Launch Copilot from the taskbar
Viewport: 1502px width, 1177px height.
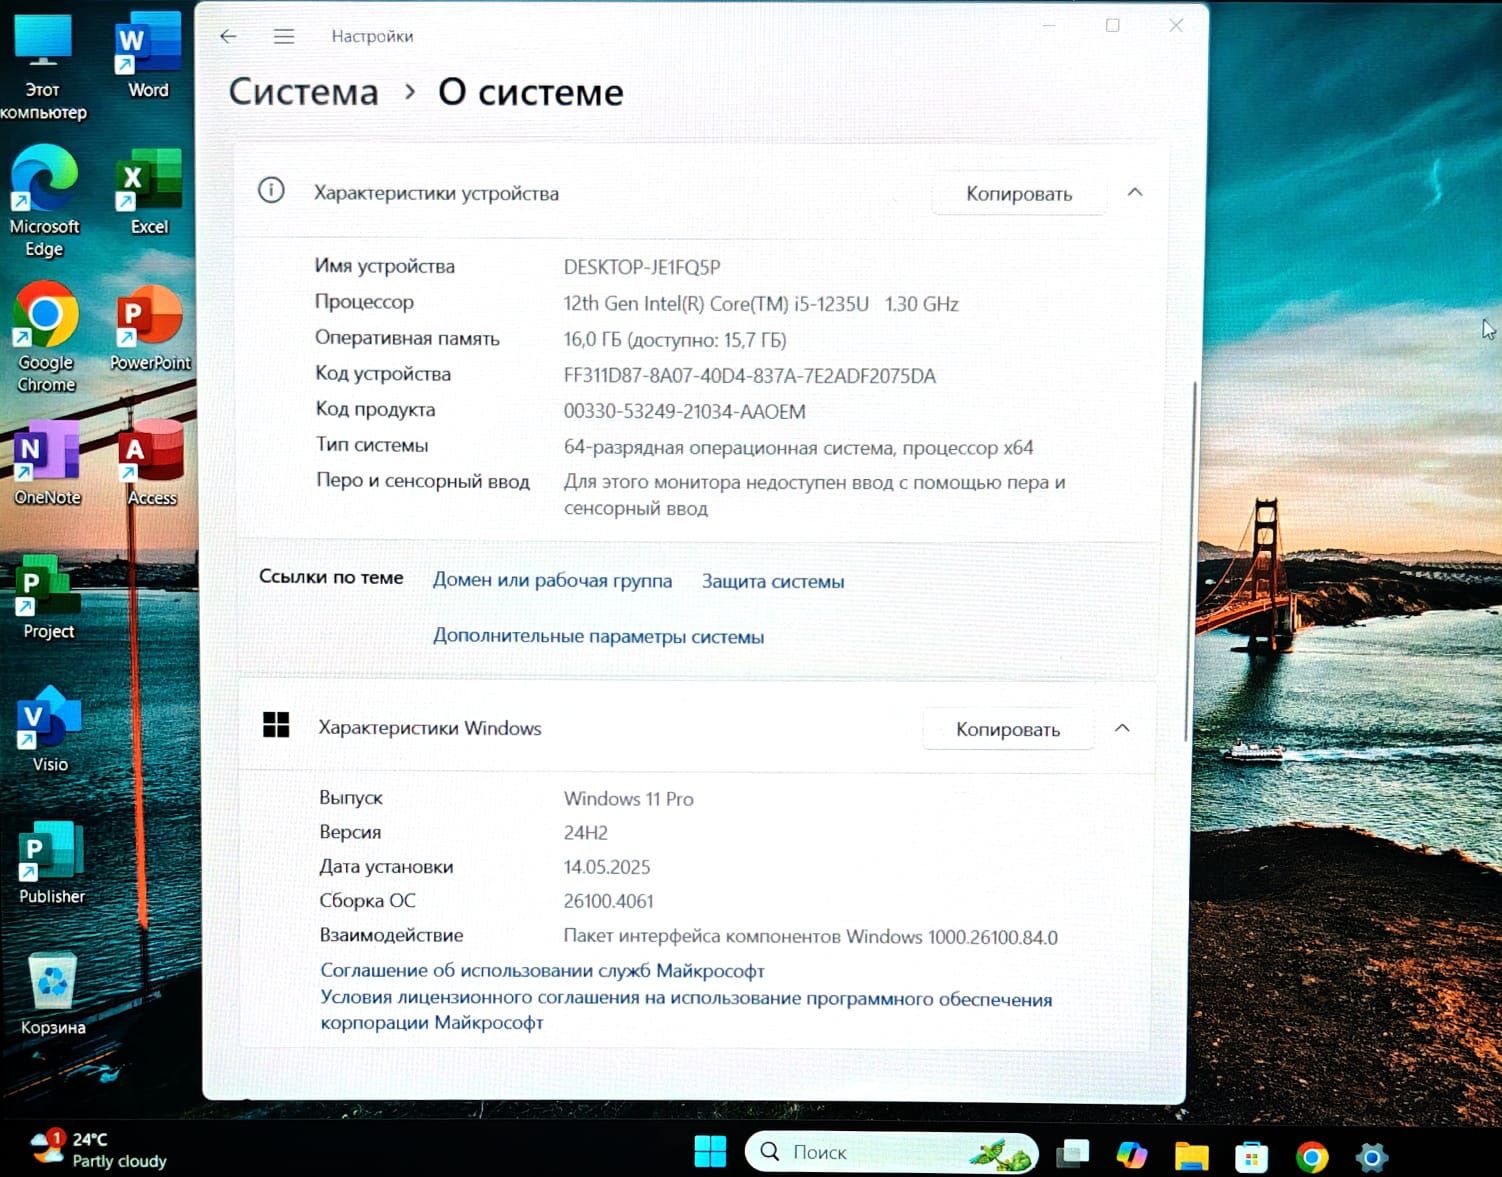coord(1132,1155)
